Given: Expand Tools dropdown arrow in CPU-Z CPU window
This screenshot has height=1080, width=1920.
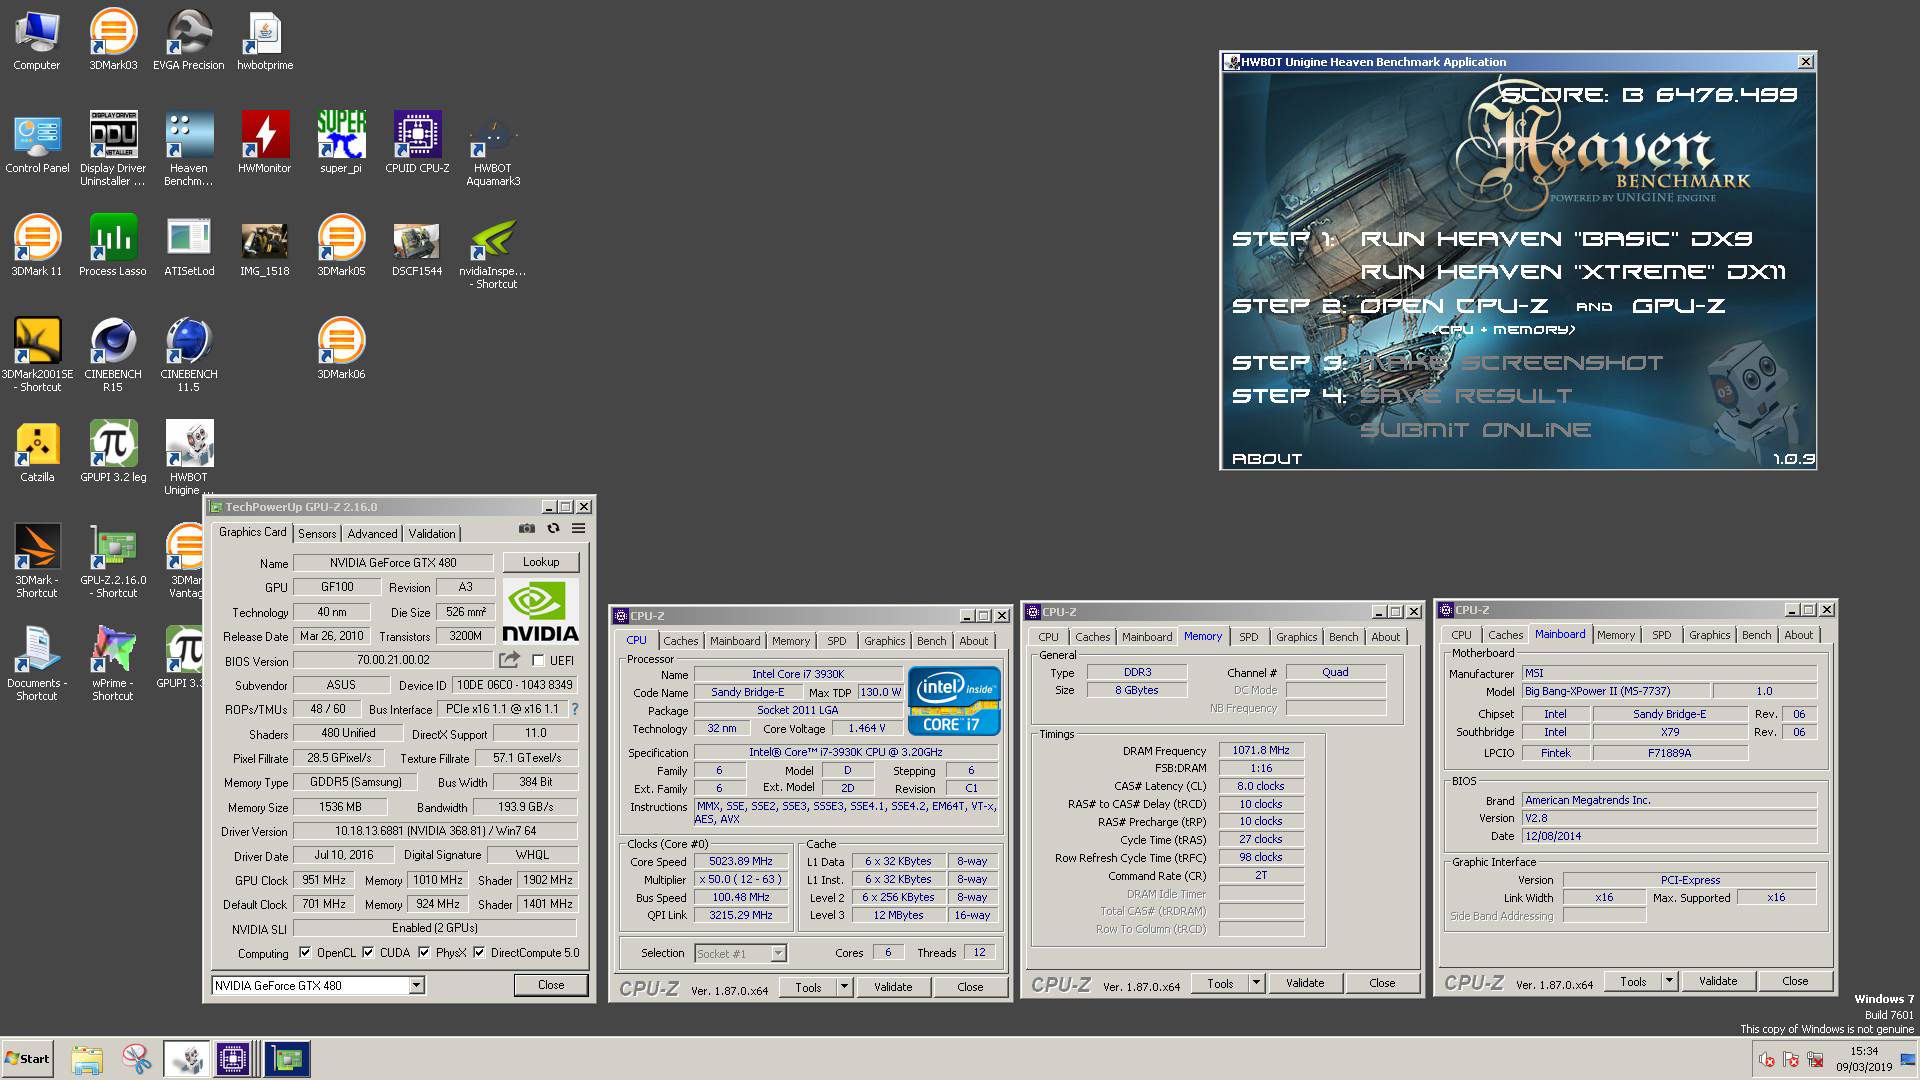Looking at the screenshot, I should pyautogui.click(x=844, y=987).
